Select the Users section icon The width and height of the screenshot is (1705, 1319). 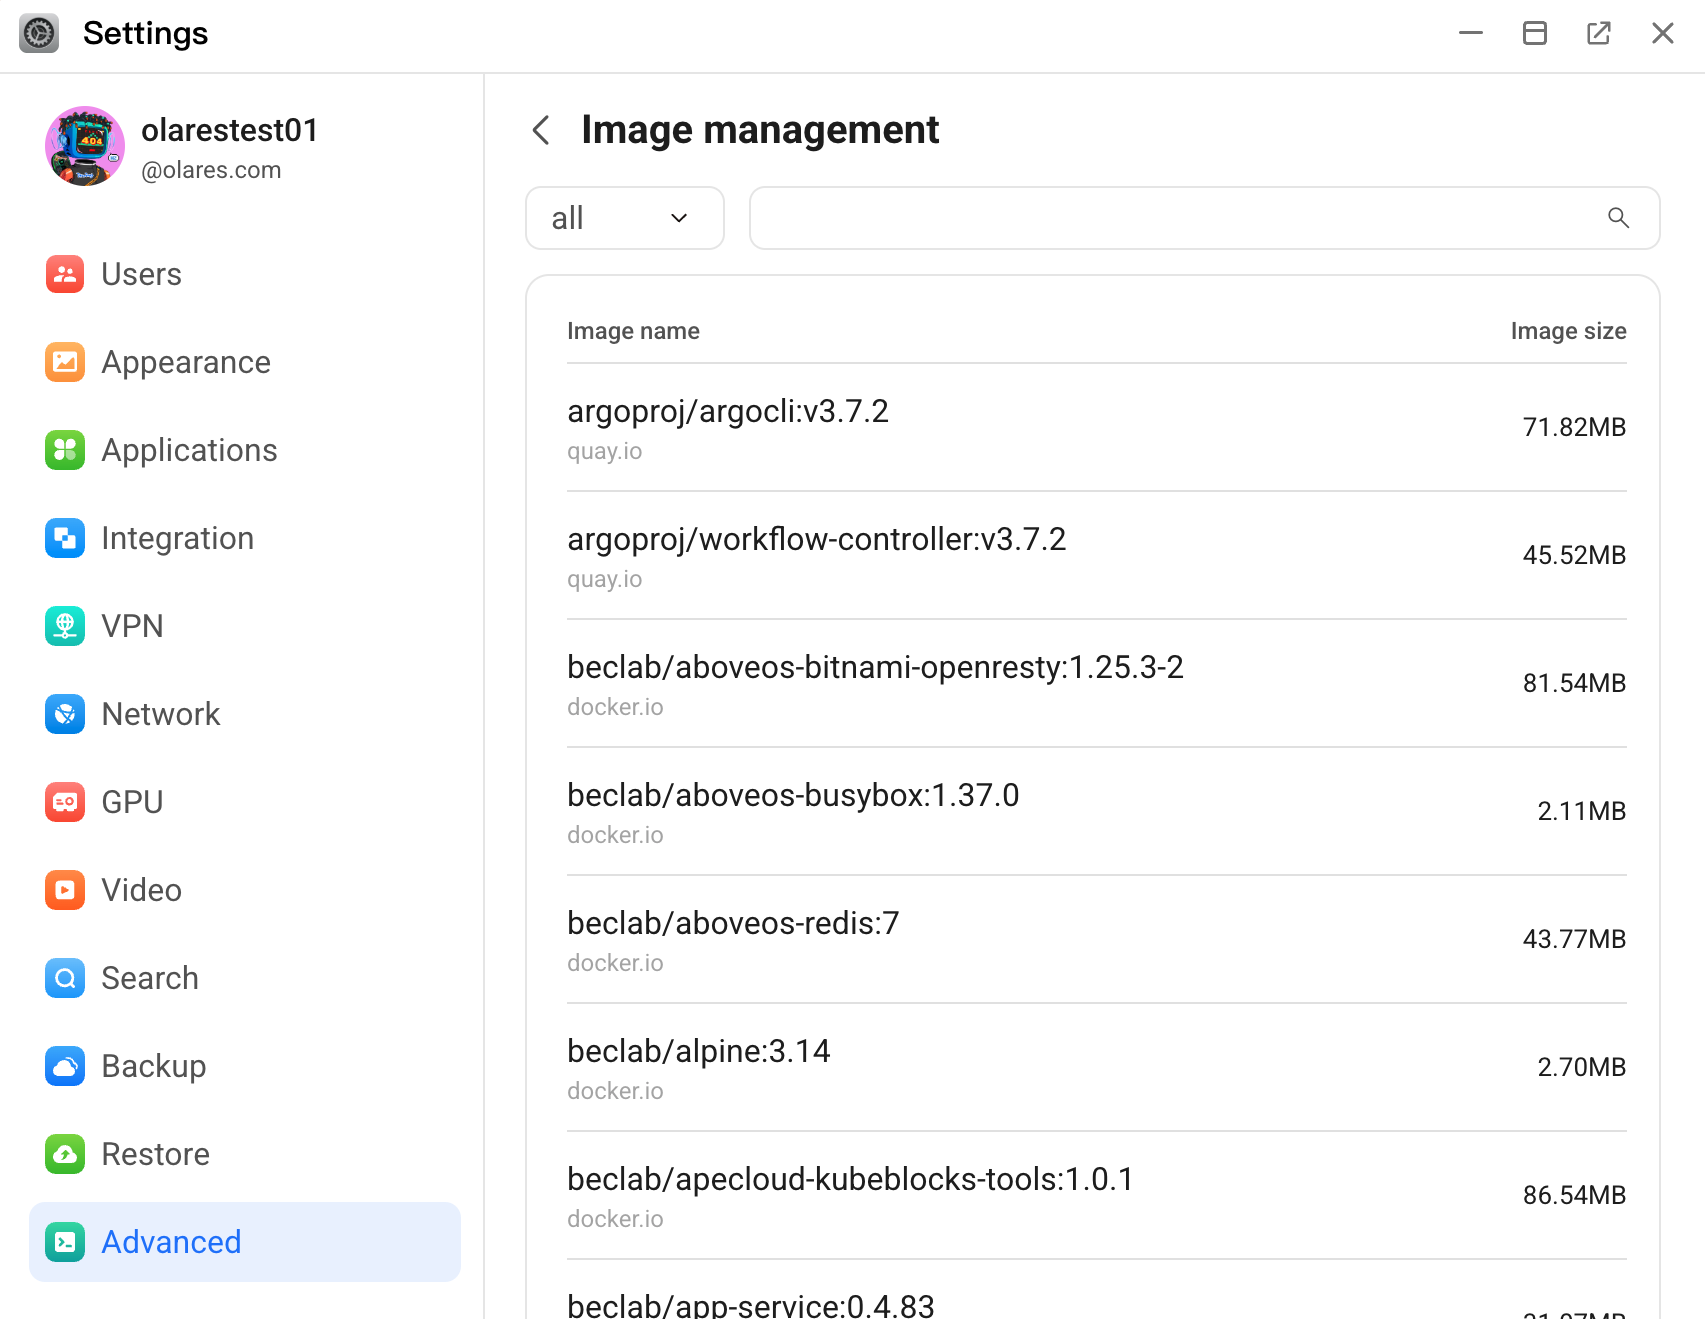pos(64,274)
